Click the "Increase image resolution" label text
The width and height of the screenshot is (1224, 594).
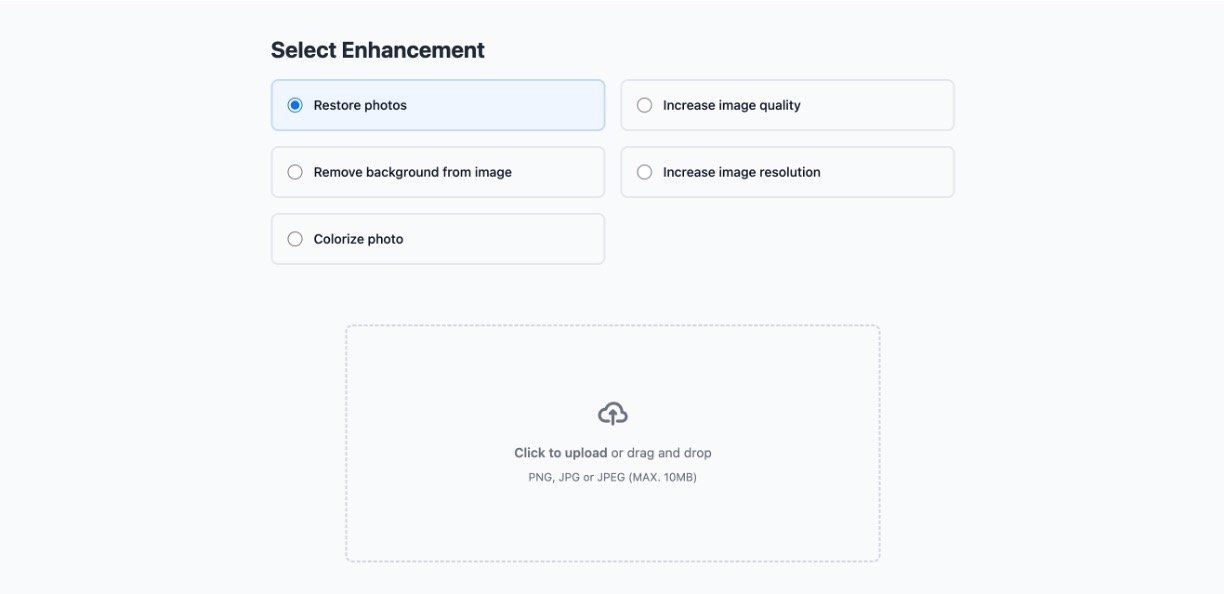[741, 172]
